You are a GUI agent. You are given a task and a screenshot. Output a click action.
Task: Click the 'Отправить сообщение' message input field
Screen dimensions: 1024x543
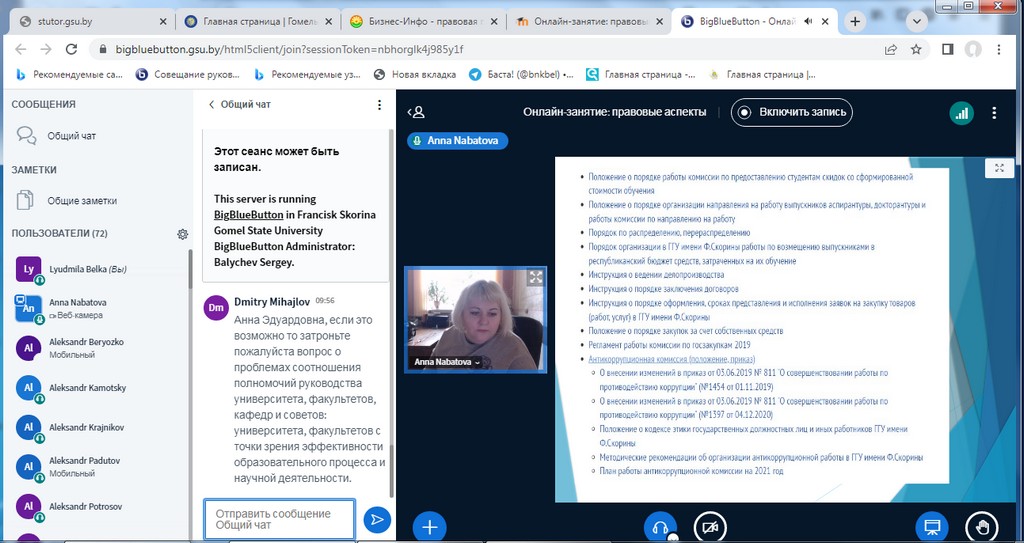279,519
